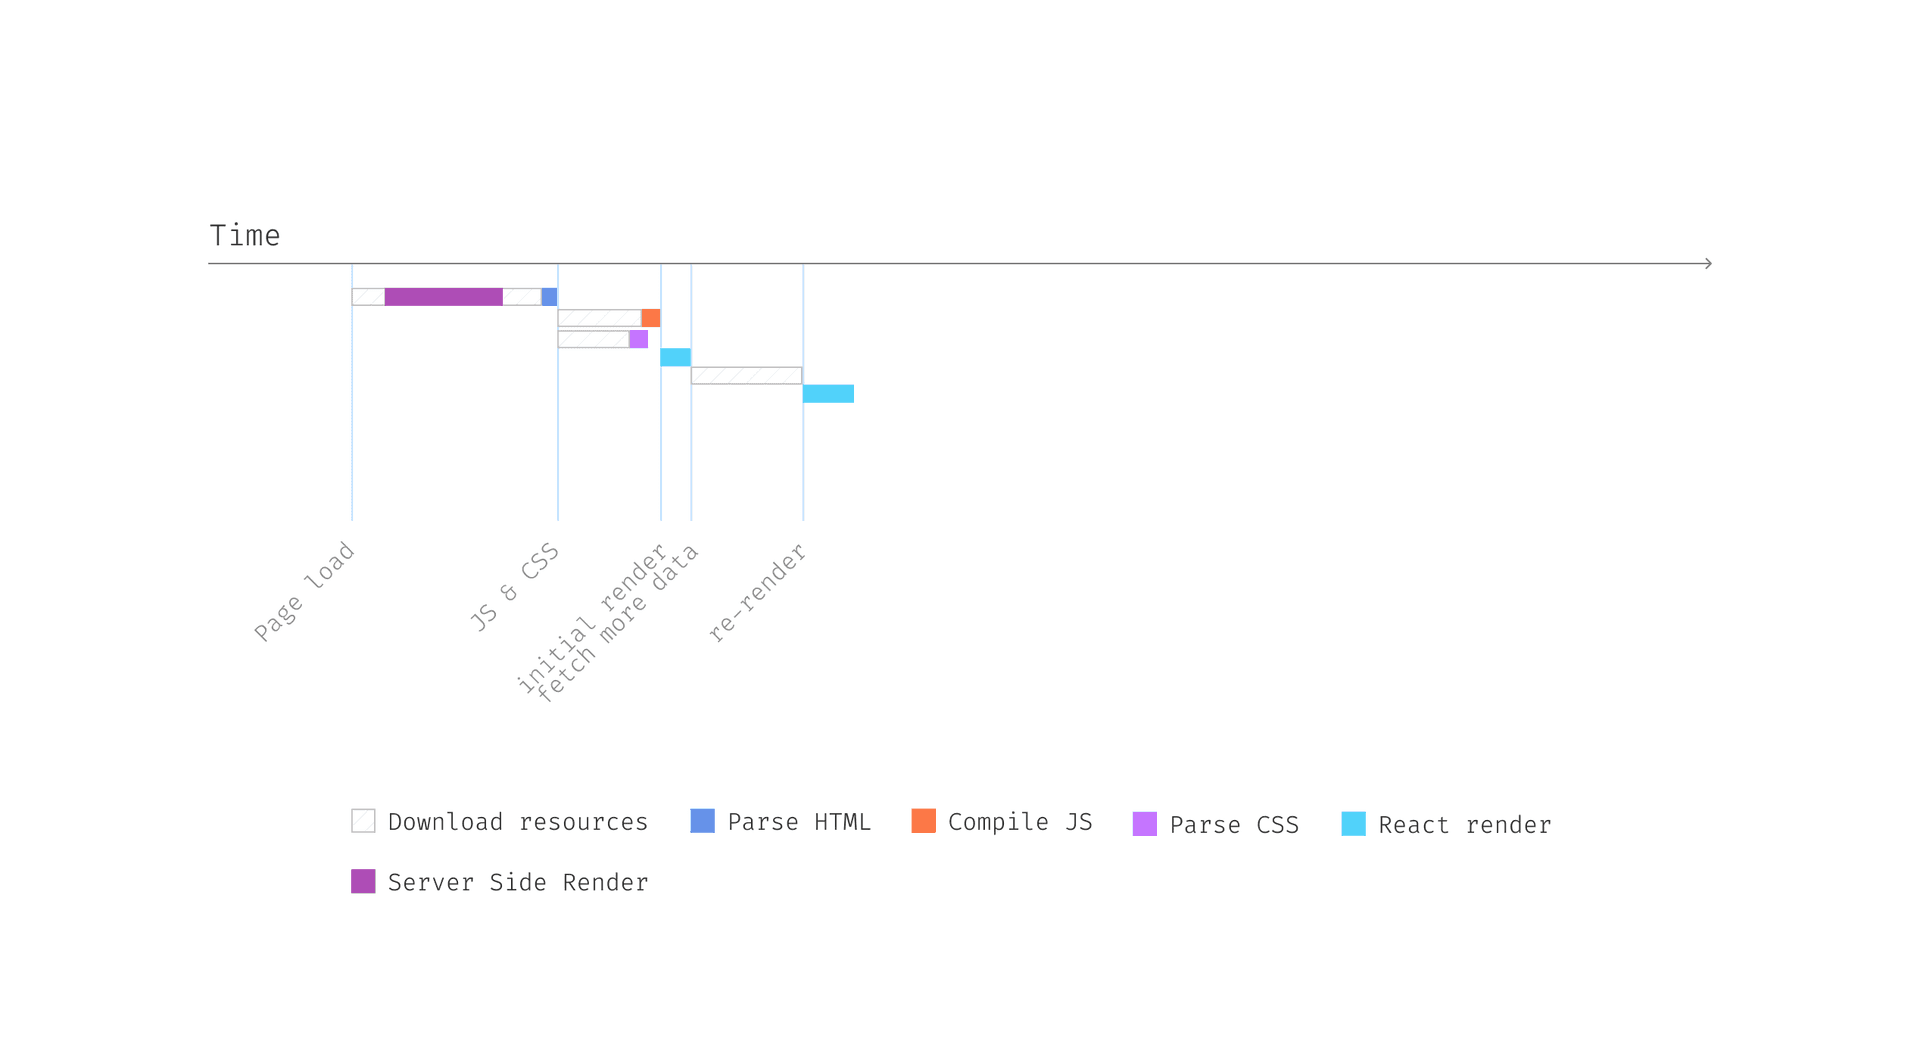Click the "Page load" timeline label
The image size is (1920, 1057).
click(x=305, y=591)
